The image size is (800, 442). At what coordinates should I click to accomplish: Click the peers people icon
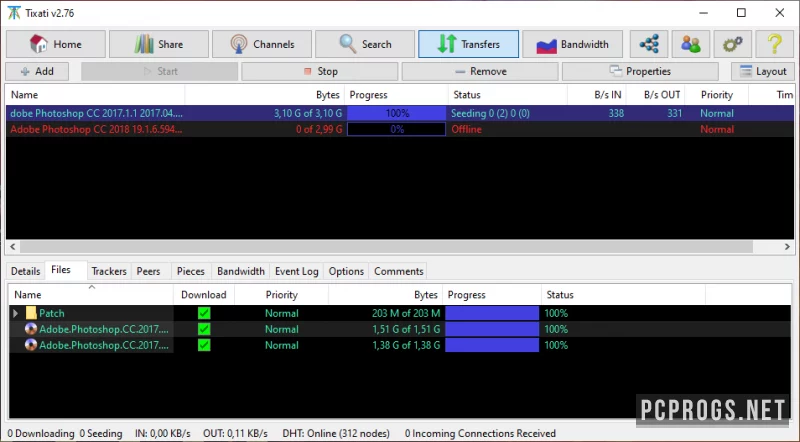pyautogui.click(x=691, y=44)
